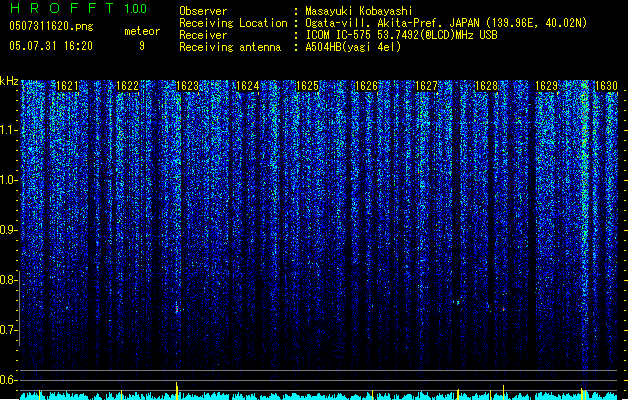The width and height of the screenshot is (629, 400).
Task: Click the 0.8 frequency axis label
Action: pyautogui.click(x=8, y=280)
